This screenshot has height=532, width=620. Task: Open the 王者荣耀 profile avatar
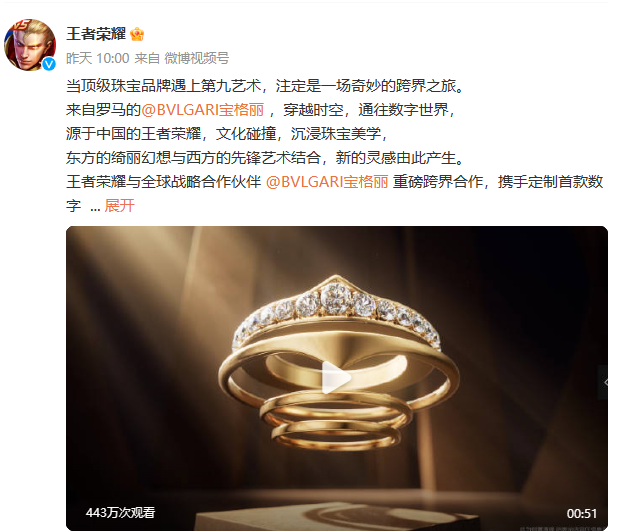pyautogui.click(x=30, y=45)
